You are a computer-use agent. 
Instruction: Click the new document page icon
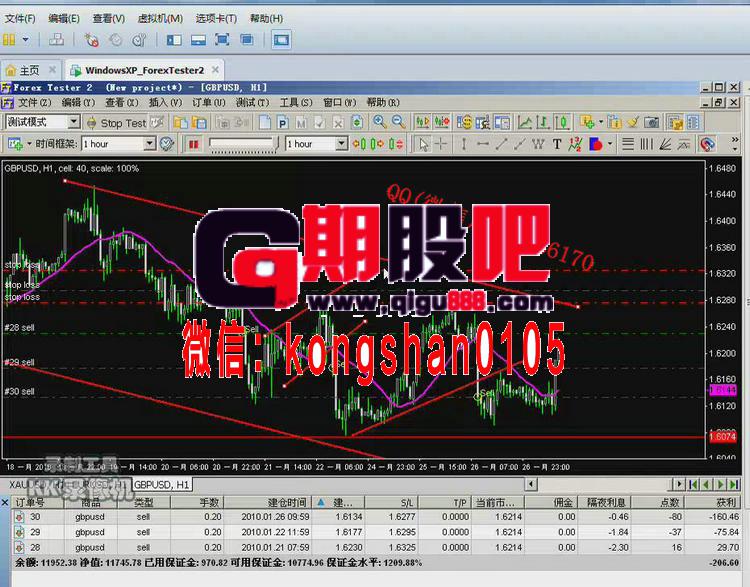265,122
